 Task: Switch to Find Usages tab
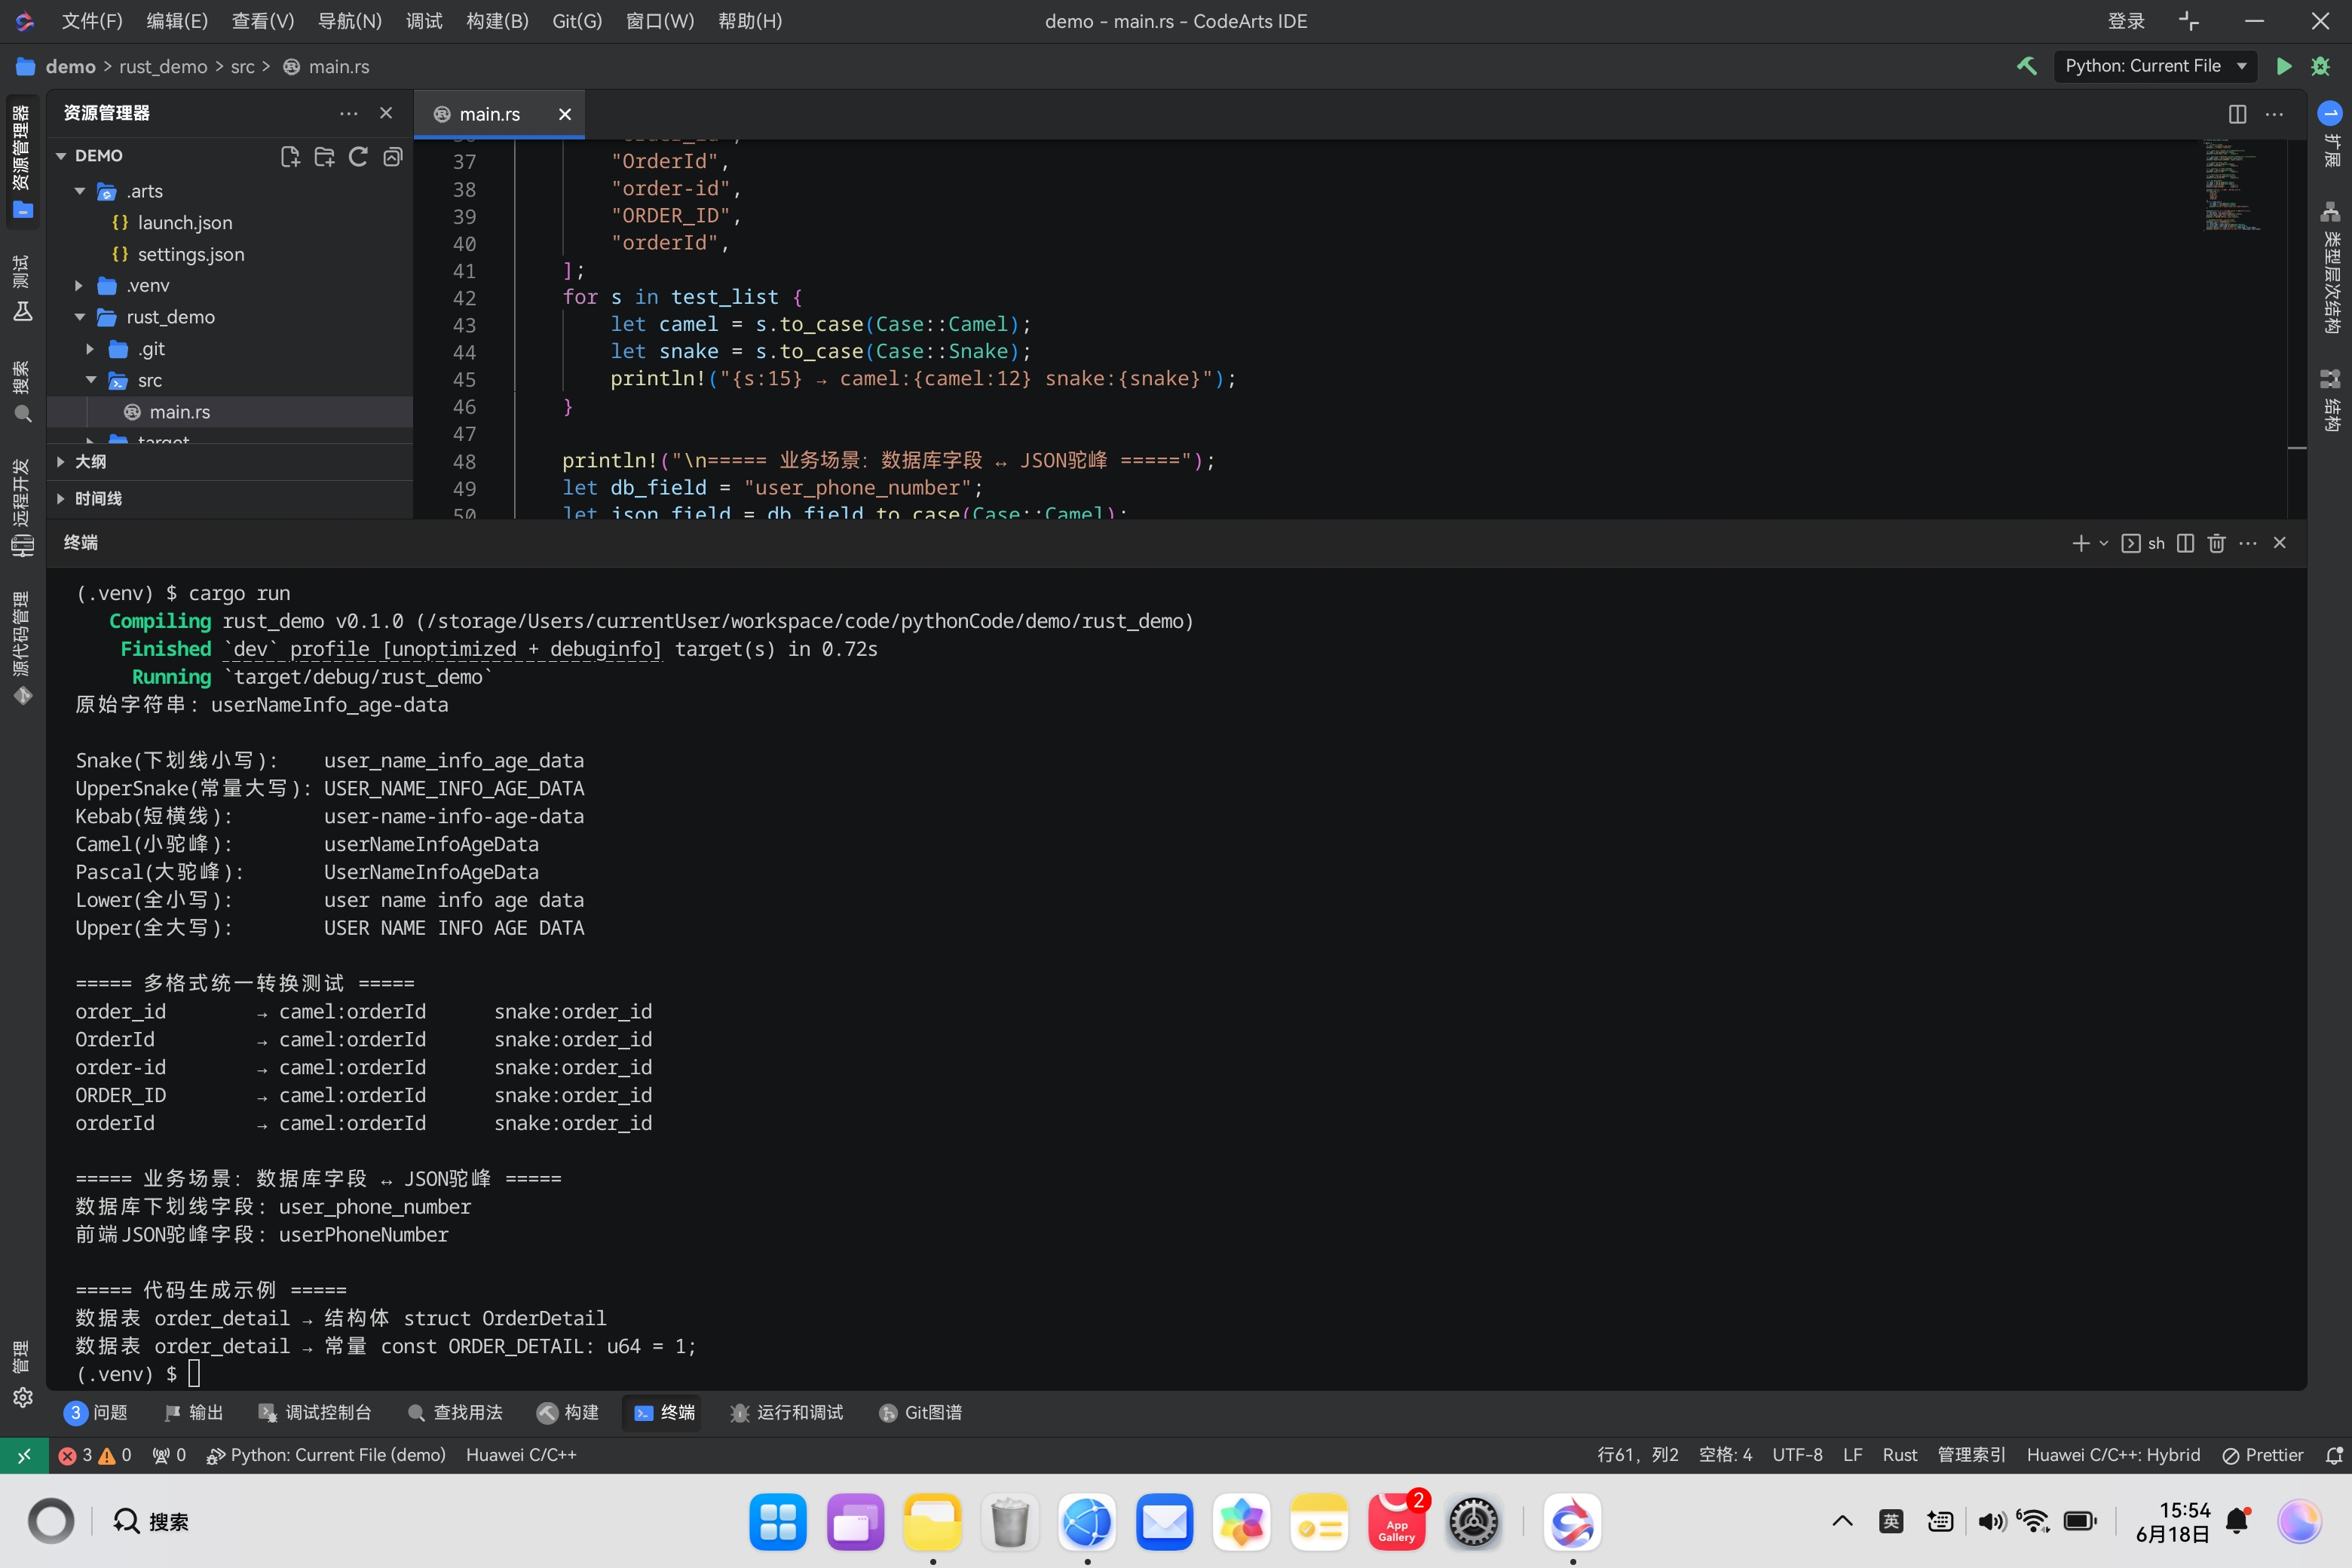point(455,1412)
